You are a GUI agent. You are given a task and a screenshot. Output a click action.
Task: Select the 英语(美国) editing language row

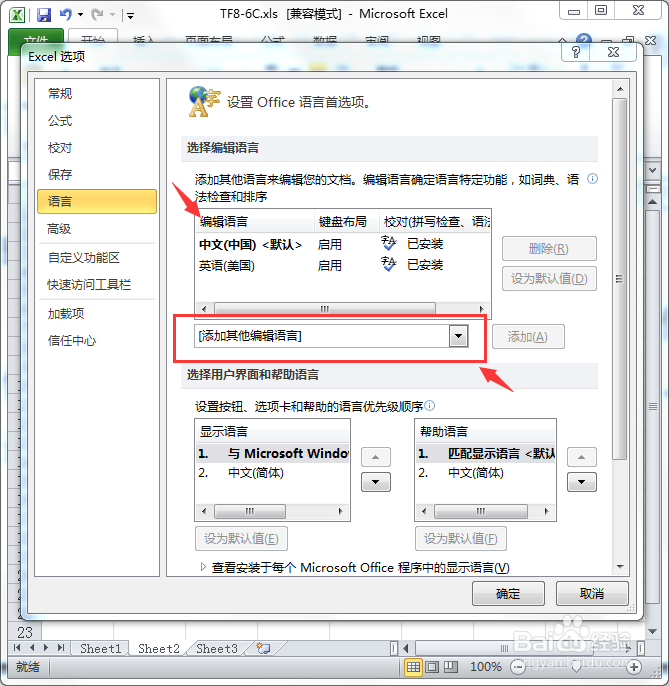point(343,265)
